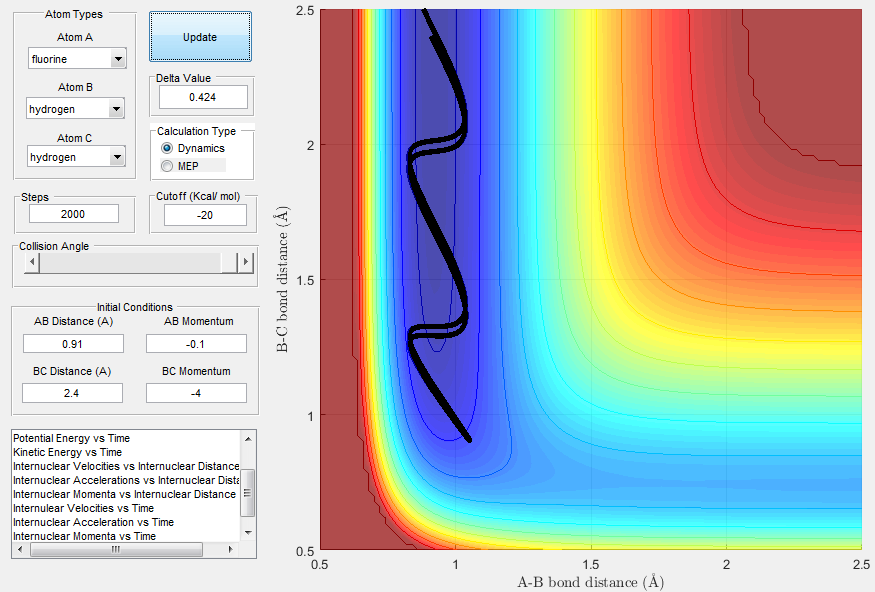Click the Update button
The height and width of the screenshot is (592, 875).
[200, 37]
